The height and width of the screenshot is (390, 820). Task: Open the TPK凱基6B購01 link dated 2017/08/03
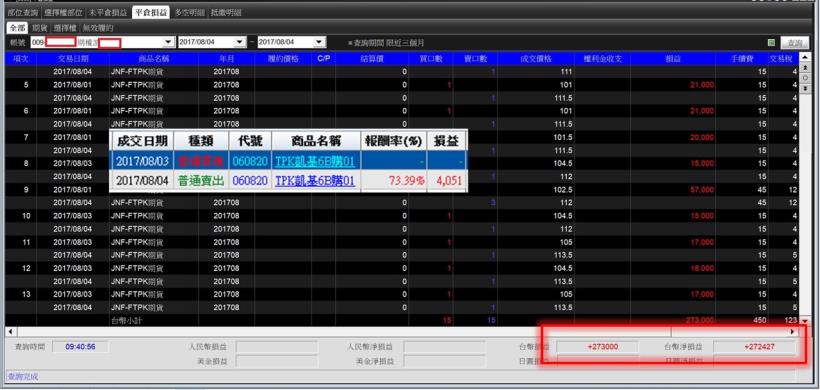pos(315,161)
